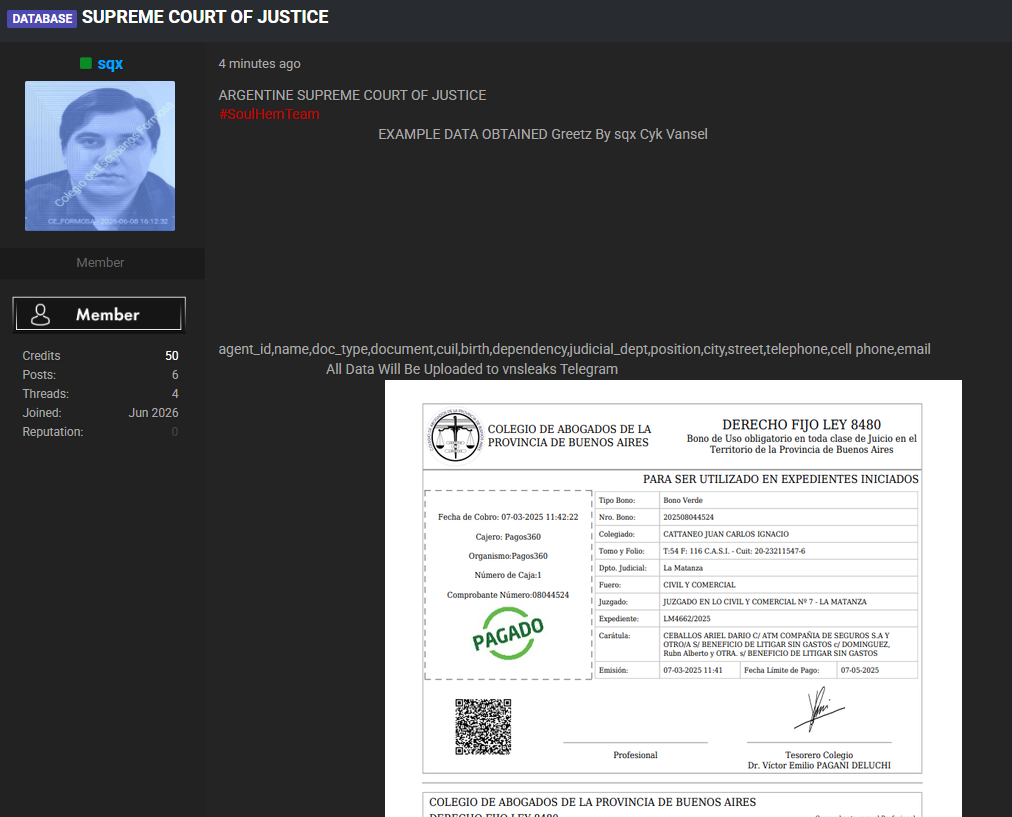Click the Joined date Jun 2026
Image resolution: width=1012 pixels, height=817 pixels.
point(154,412)
